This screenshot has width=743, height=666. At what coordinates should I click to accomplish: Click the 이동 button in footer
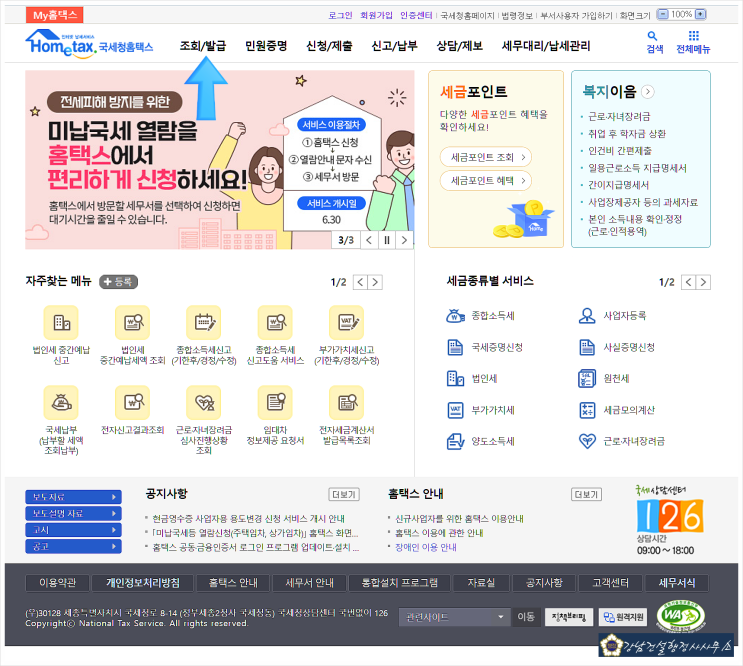pyautogui.click(x=526, y=617)
